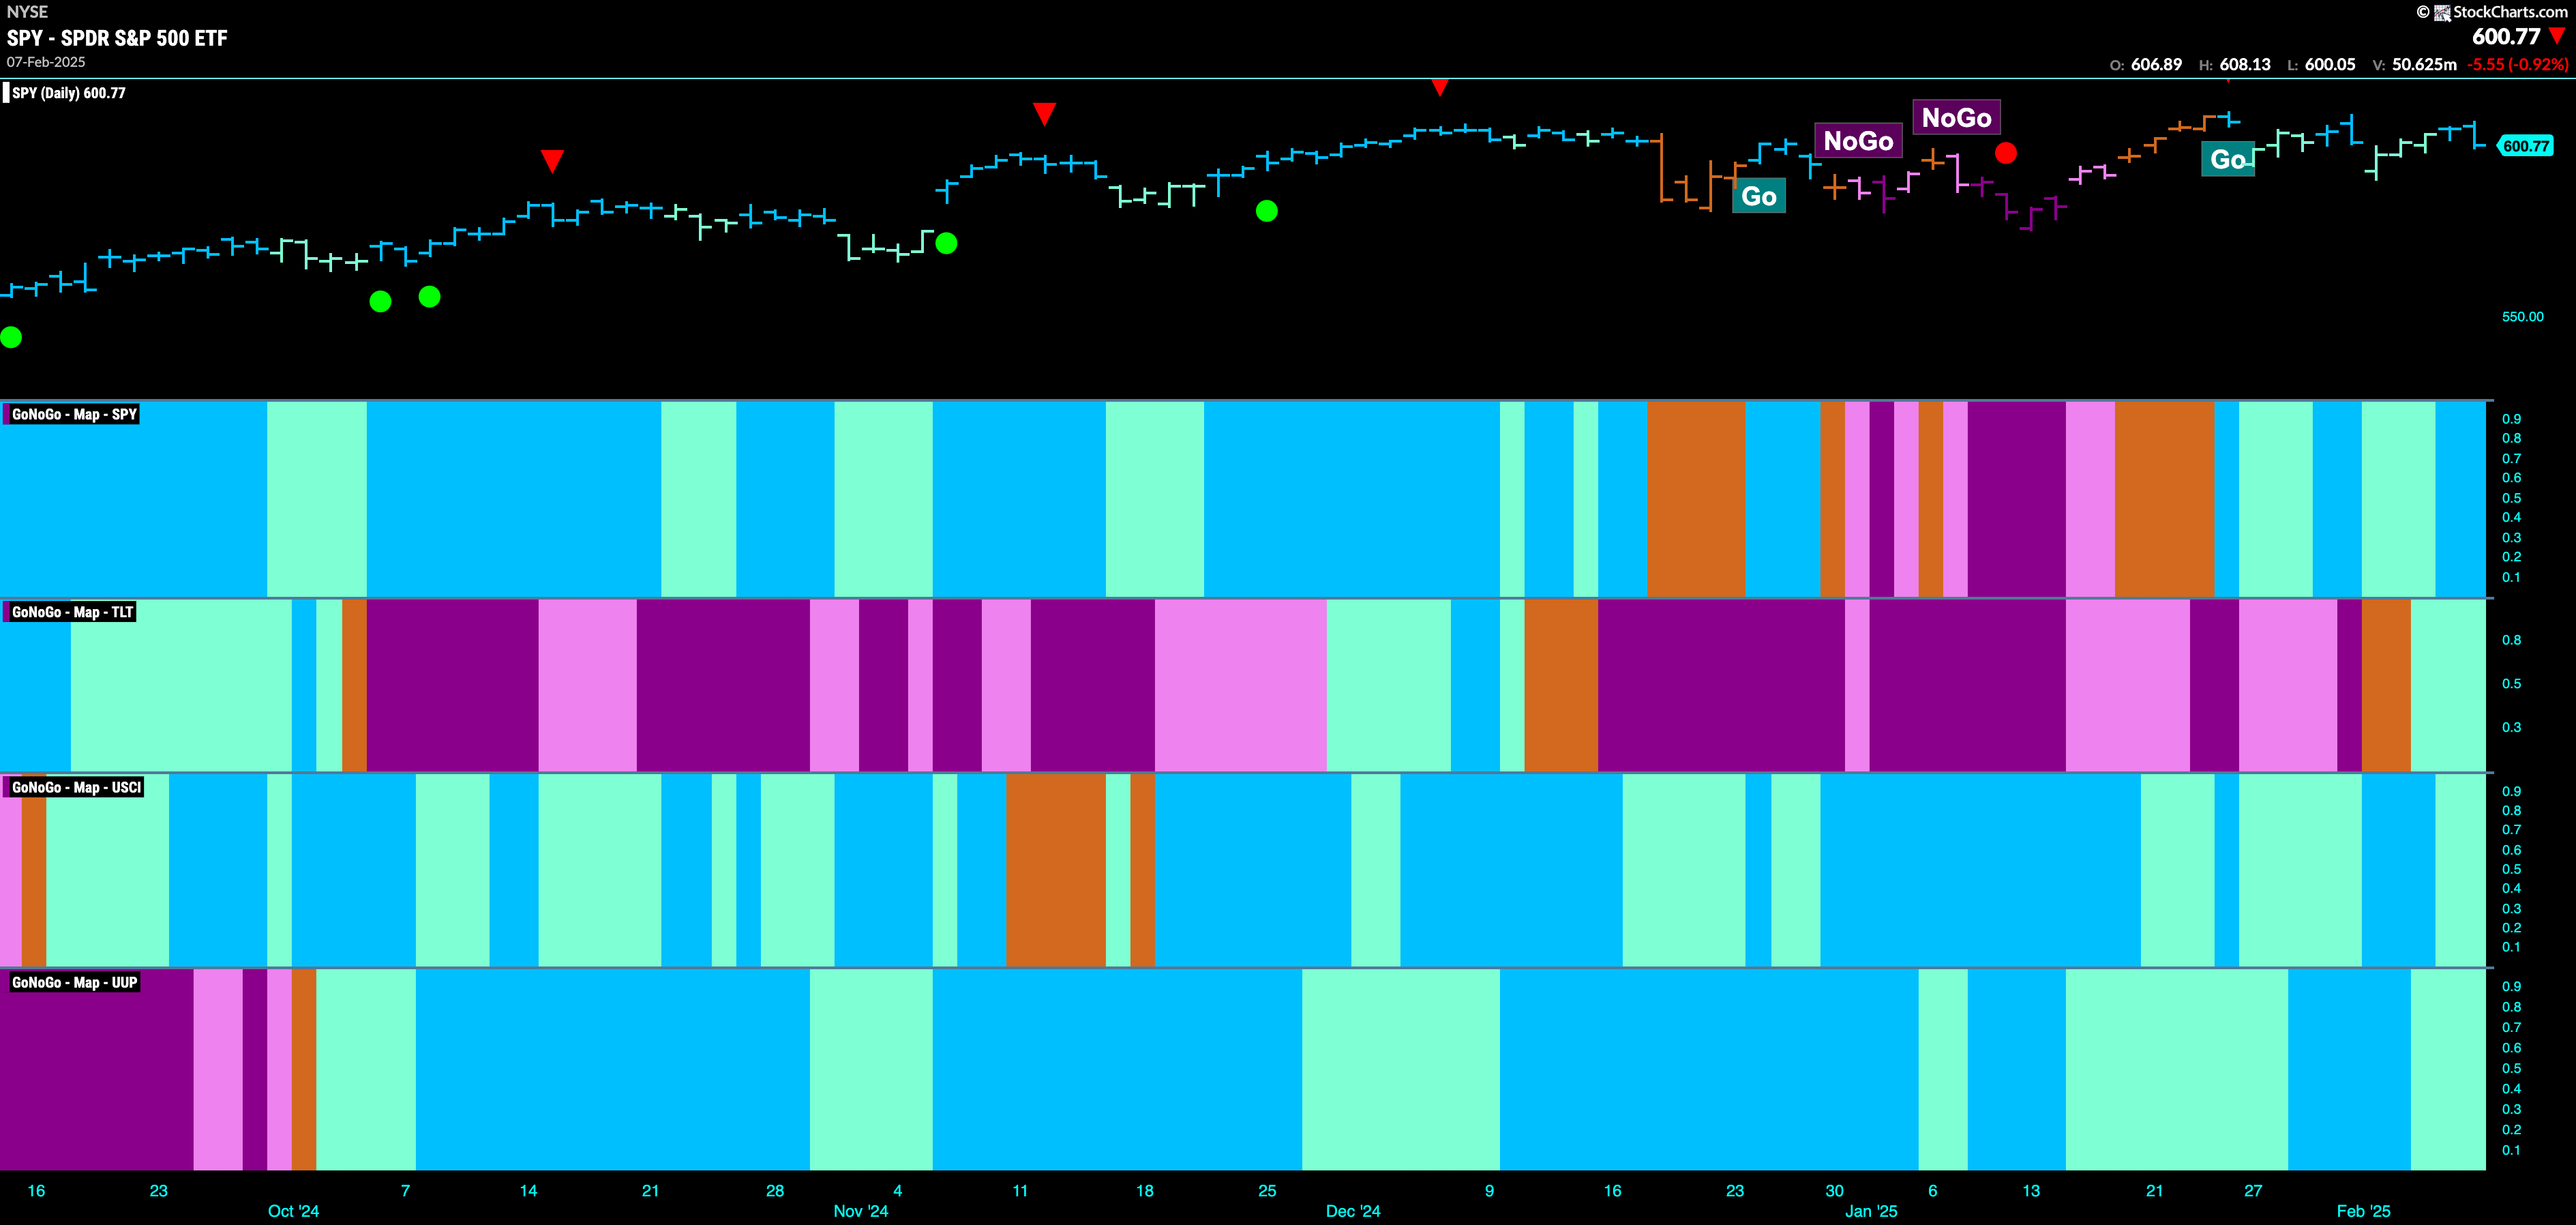Click the teal Go label near January 27
Image resolution: width=2576 pixels, height=1225 pixels.
point(2227,159)
